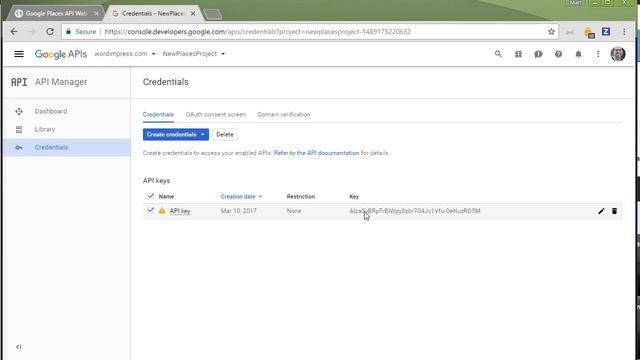The image size is (640, 360).
Task: Click the warning triangle beside API key
Action: click(x=162, y=211)
